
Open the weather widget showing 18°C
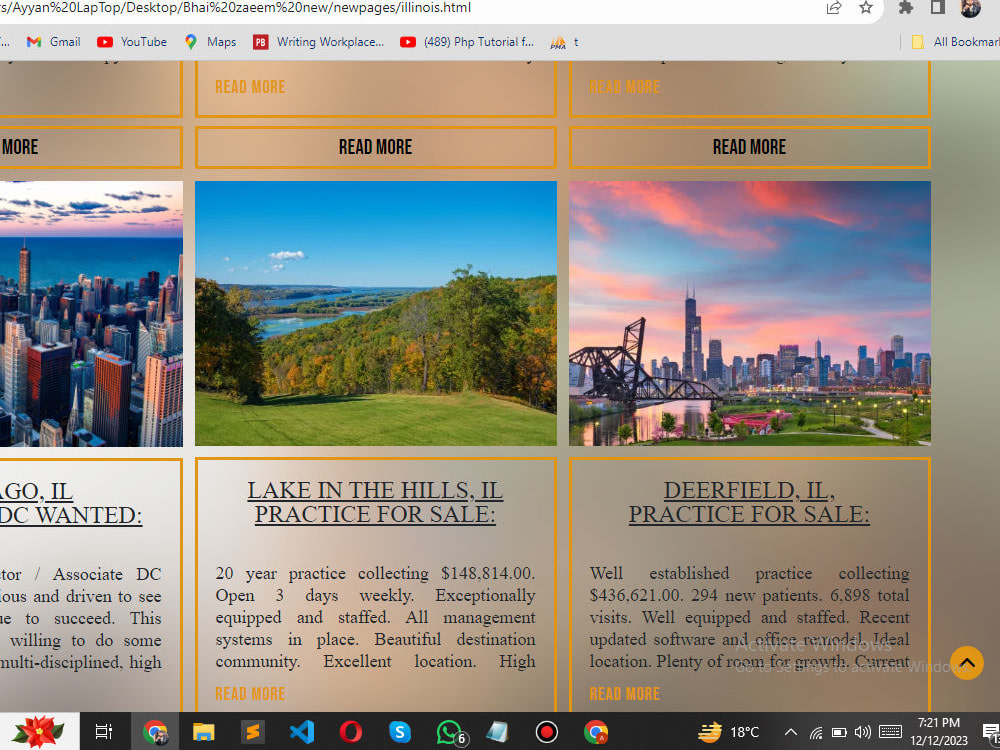728,732
